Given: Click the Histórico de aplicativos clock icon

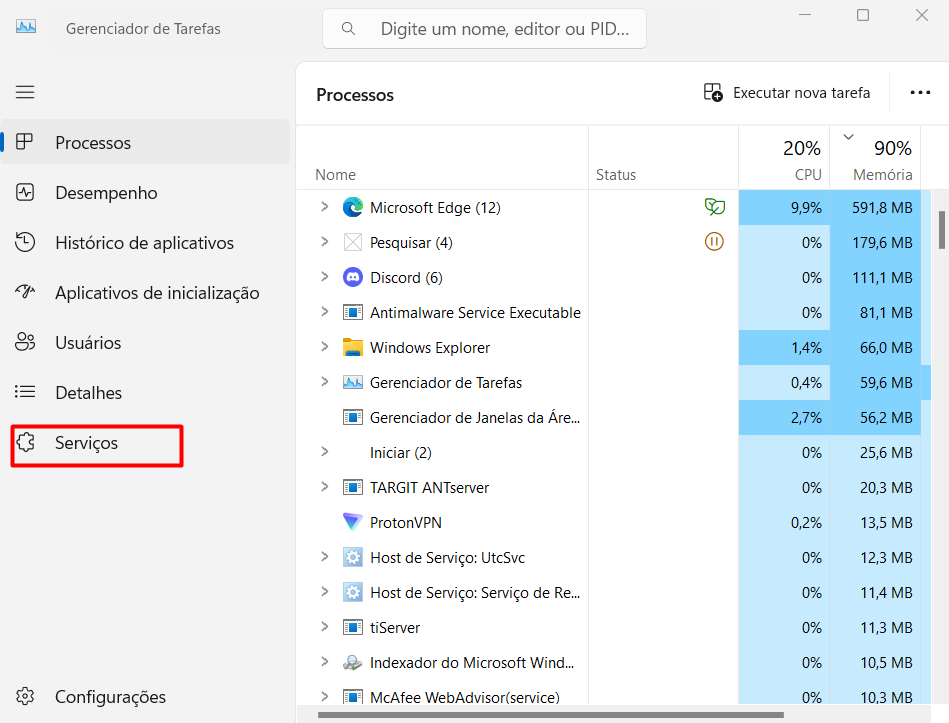Looking at the screenshot, I should (25, 242).
